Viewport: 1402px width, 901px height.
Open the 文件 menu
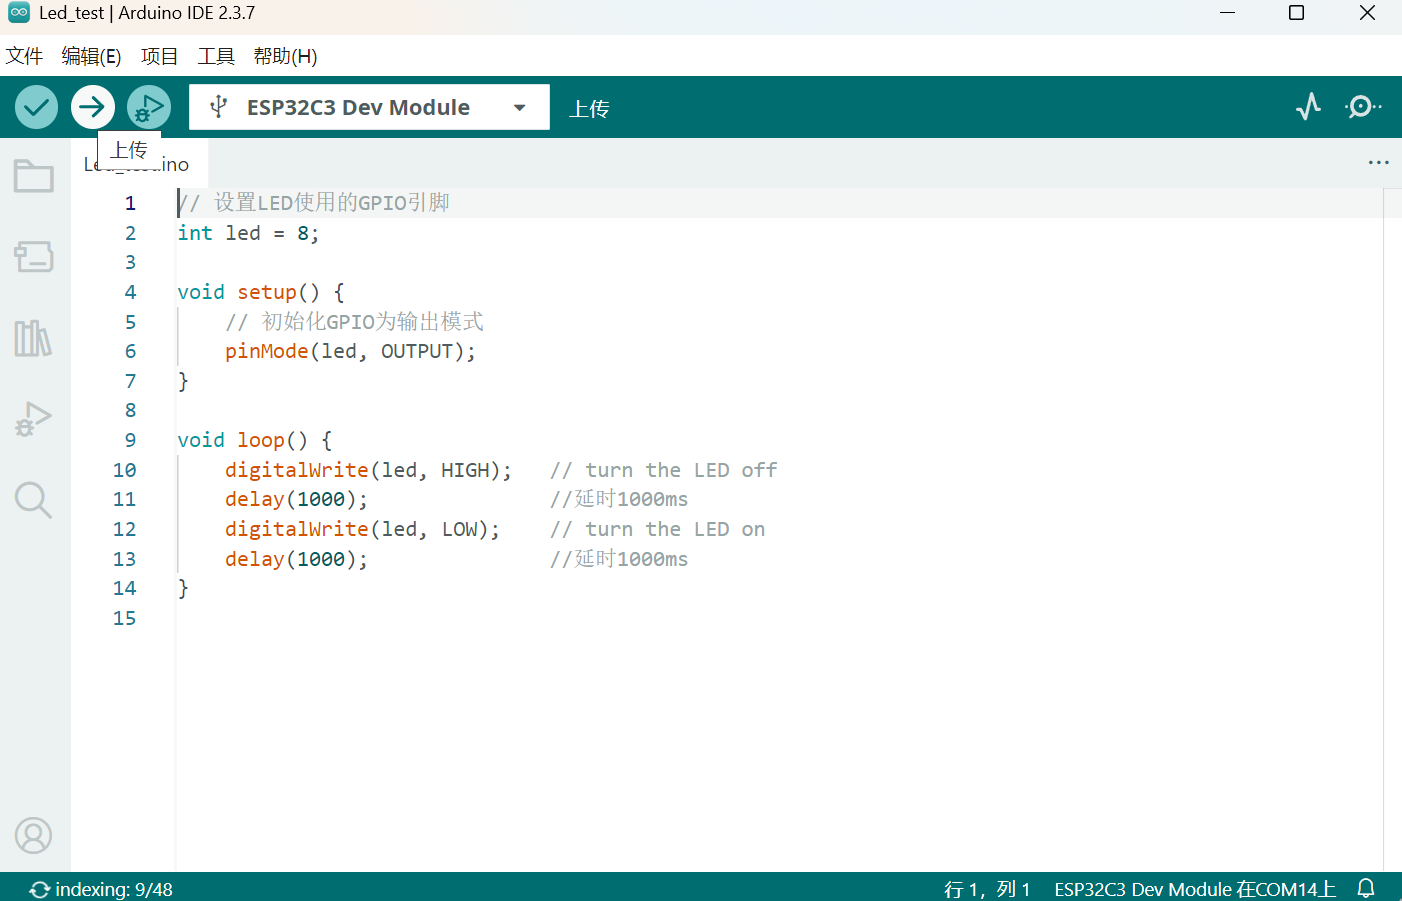point(24,56)
